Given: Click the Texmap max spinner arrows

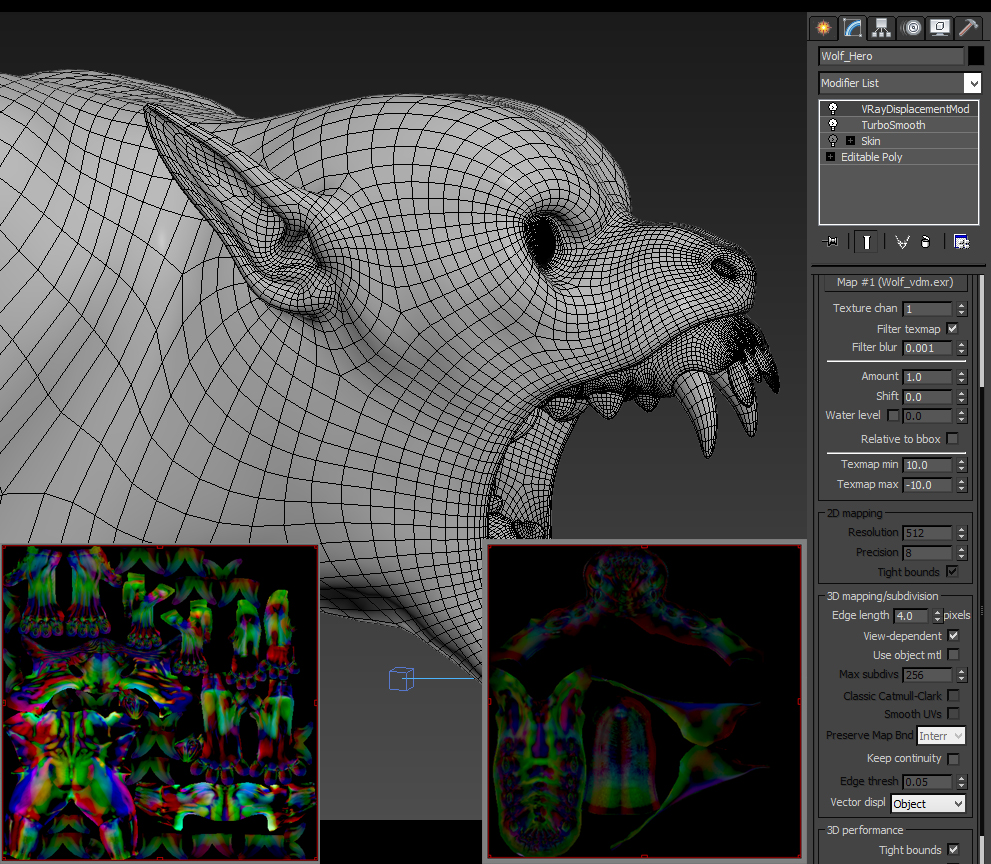Looking at the screenshot, I should click(x=961, y=485).
